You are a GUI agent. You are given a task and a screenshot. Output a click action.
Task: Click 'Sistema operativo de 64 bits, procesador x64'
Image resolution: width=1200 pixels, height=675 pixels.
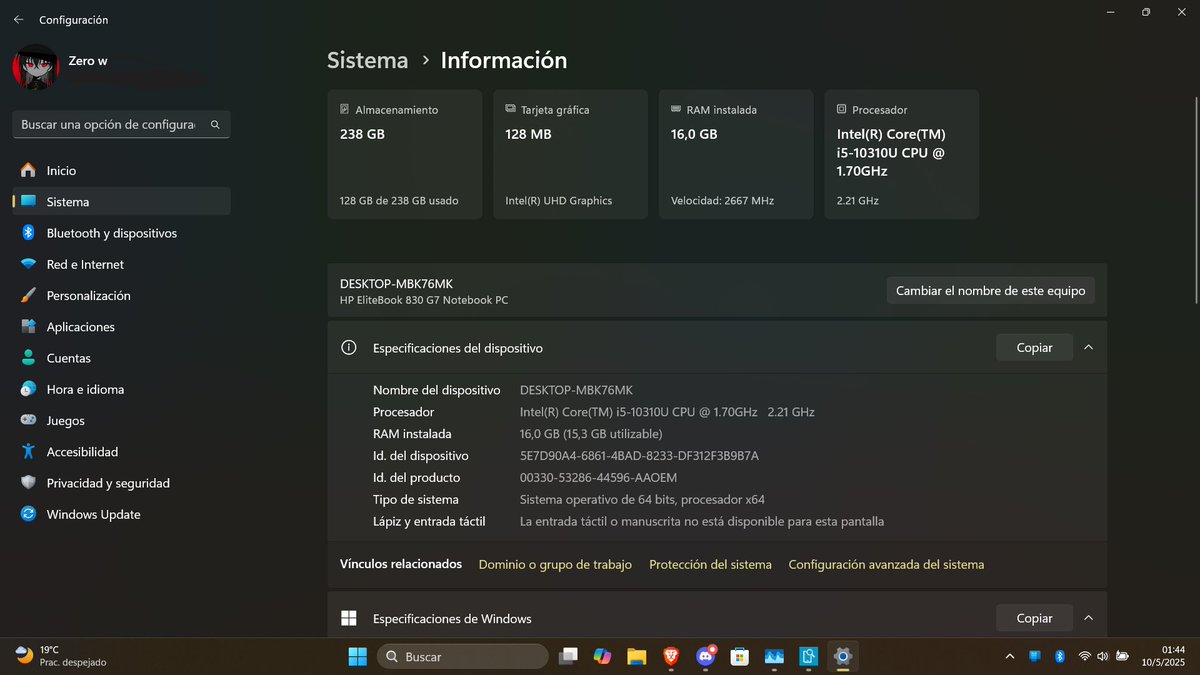pos(642,500)
